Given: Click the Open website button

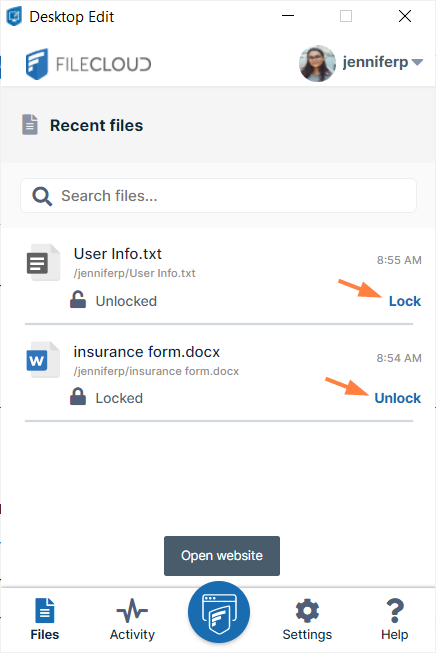Looking at the screenshot, I should click(222, 556).
